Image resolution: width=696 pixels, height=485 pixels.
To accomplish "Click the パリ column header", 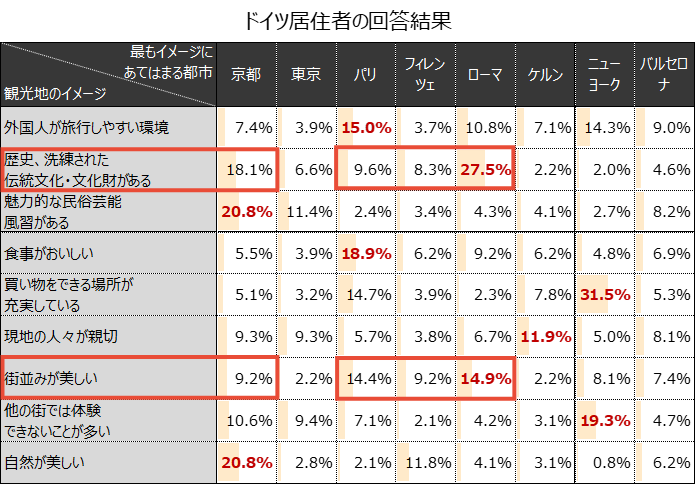I will click(366, 75).
